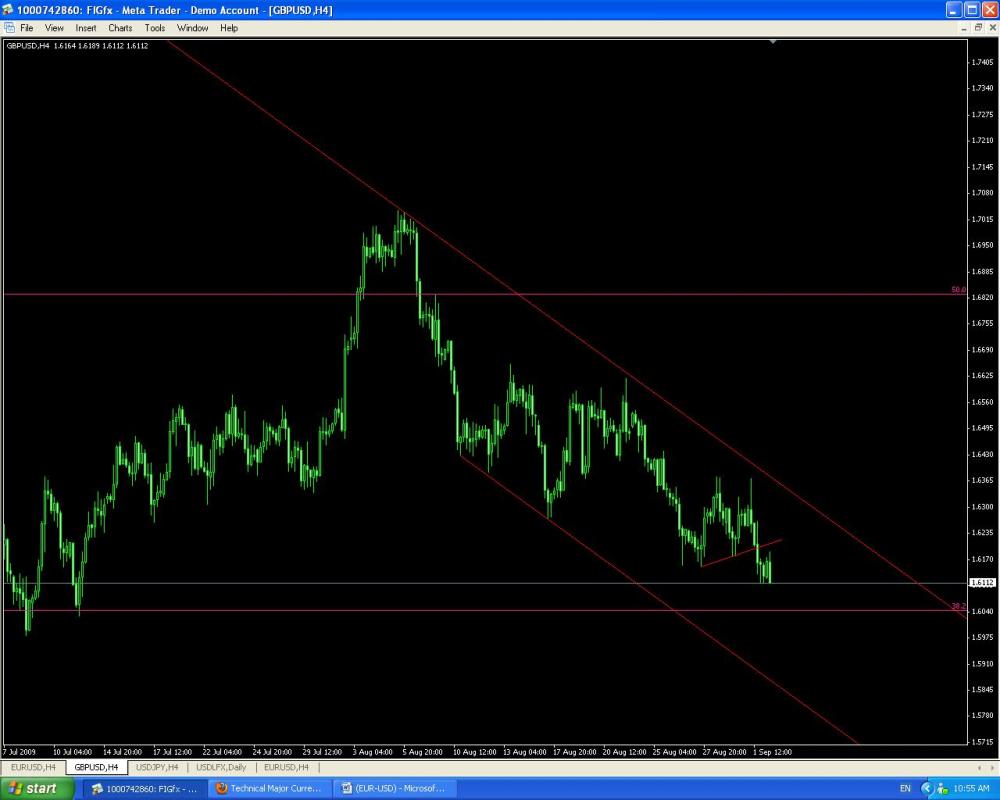
Task: Click the current price label 1.6112 on the scale
Action: coord(982,582)
